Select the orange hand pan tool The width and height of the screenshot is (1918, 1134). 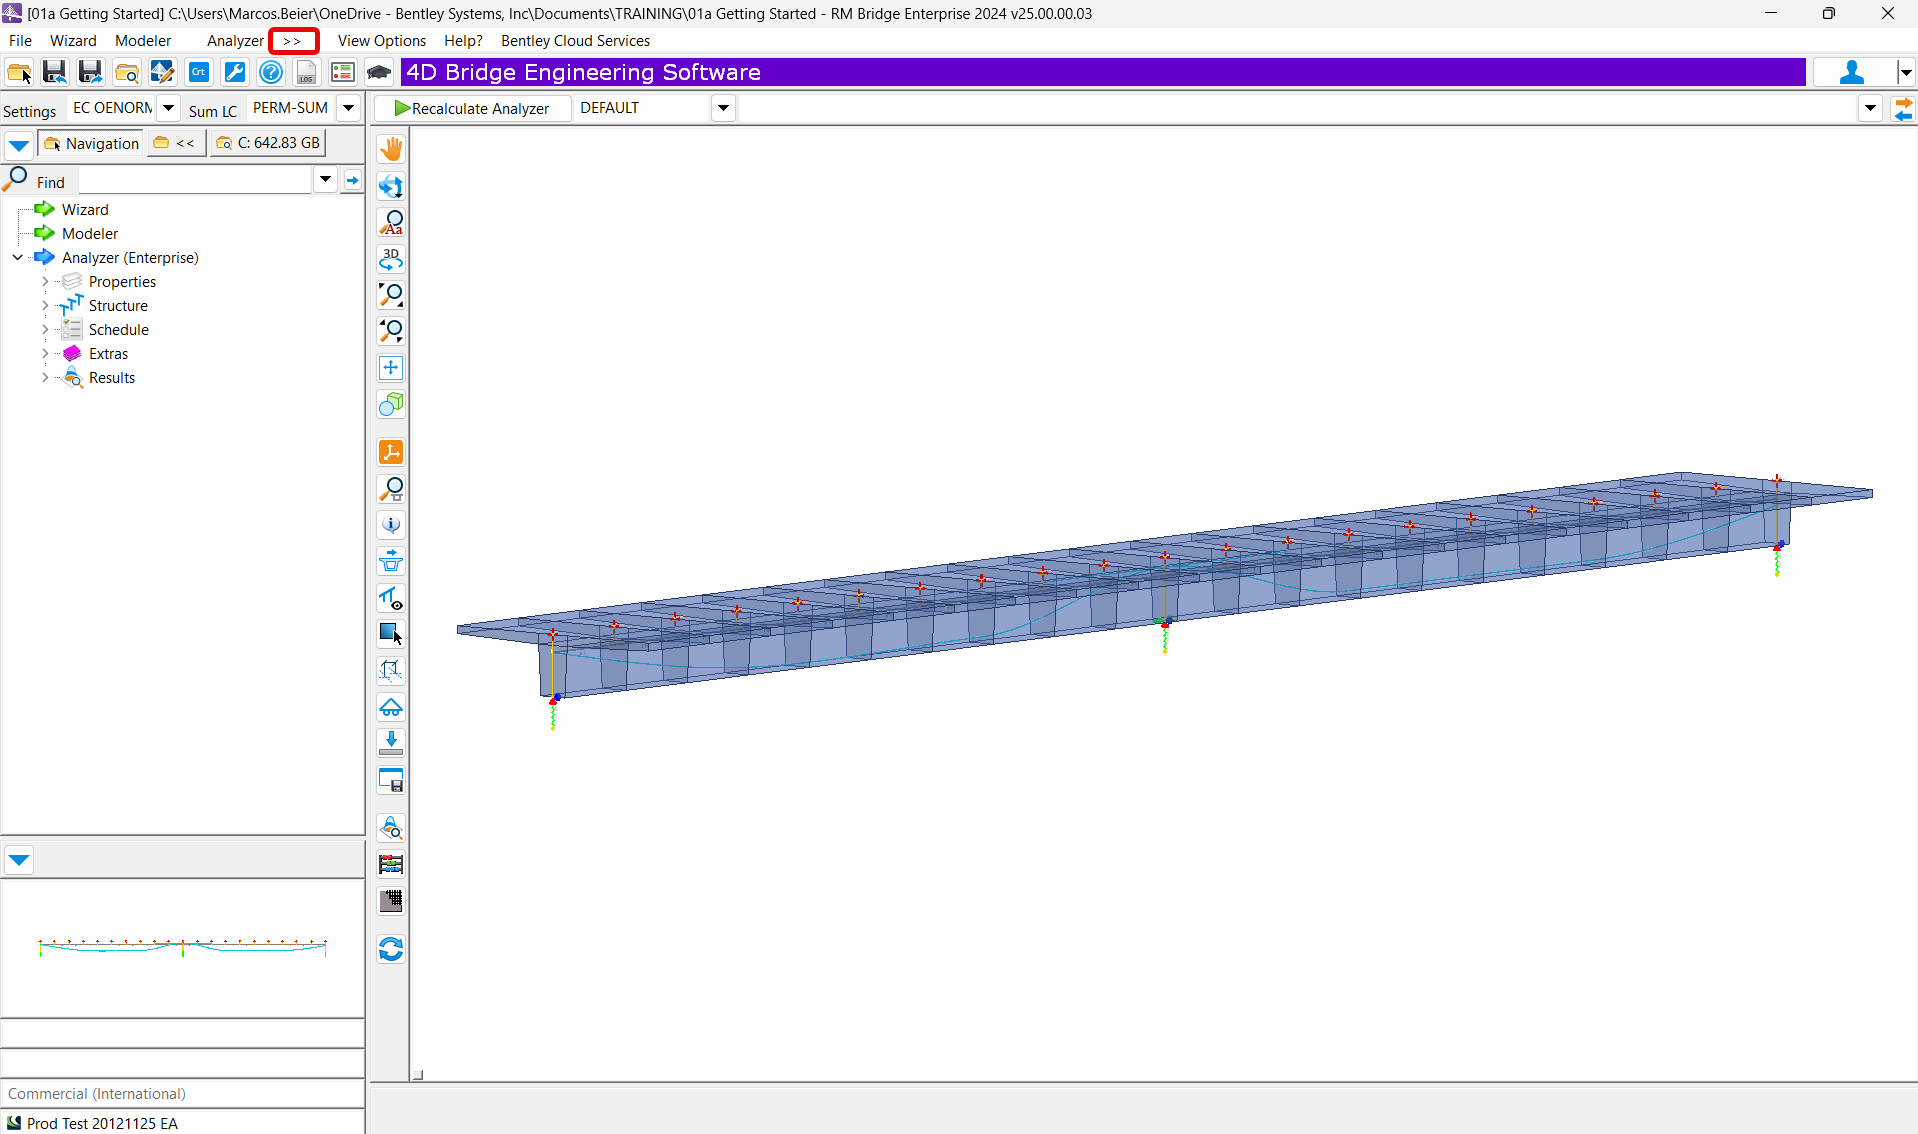(x=391, y=149)
